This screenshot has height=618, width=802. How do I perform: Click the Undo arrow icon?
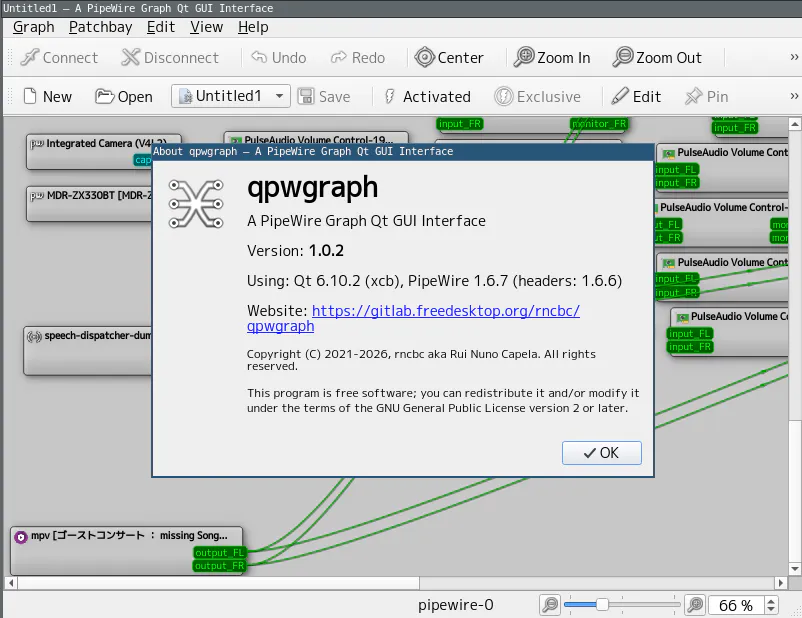click(x=259, y=57)
